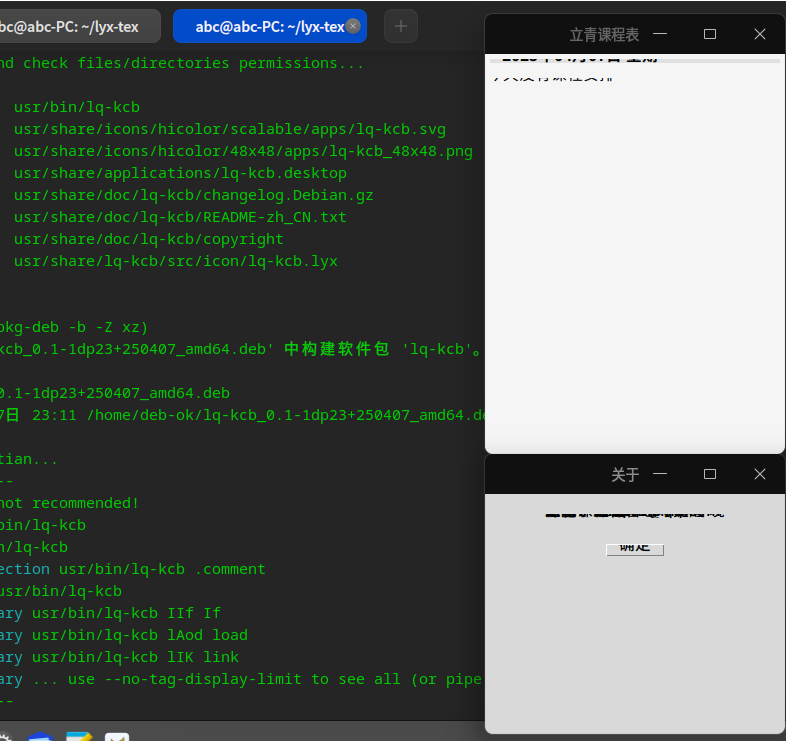Maximize the 立青课程表 window
Screen dimensions: 786x741
[x=710, y=34]
